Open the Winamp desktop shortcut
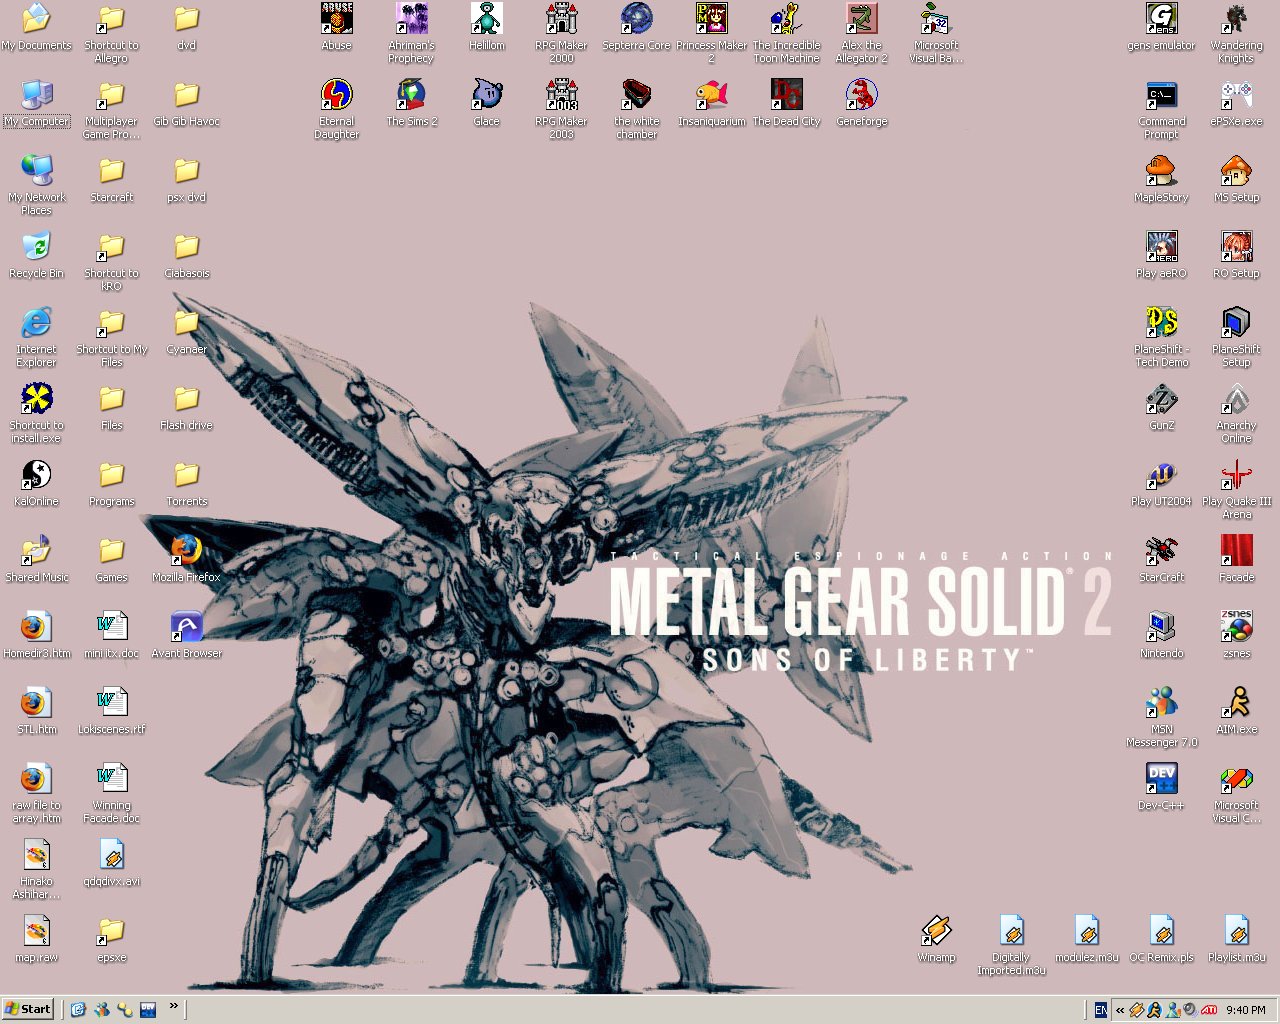The height and width of the screenshot is (1024, 1280). coord(936,931)
